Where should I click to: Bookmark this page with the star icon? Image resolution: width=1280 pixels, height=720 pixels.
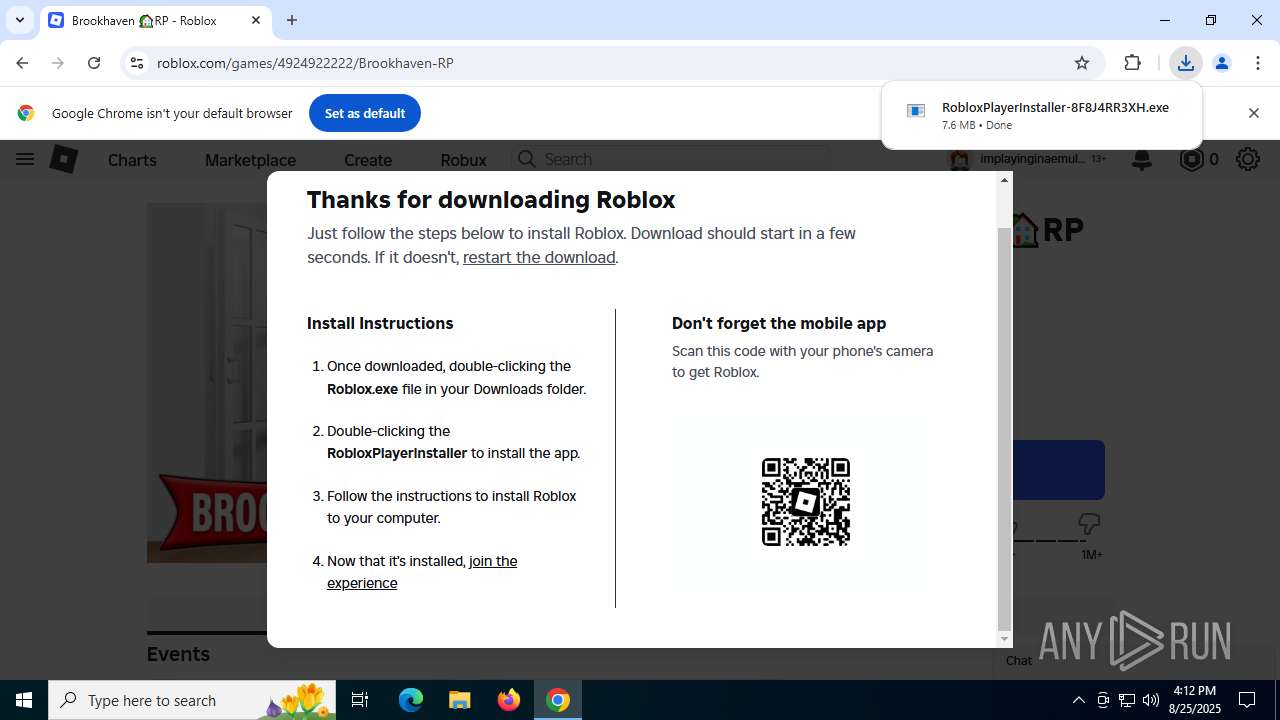[x=1082, y=63]
